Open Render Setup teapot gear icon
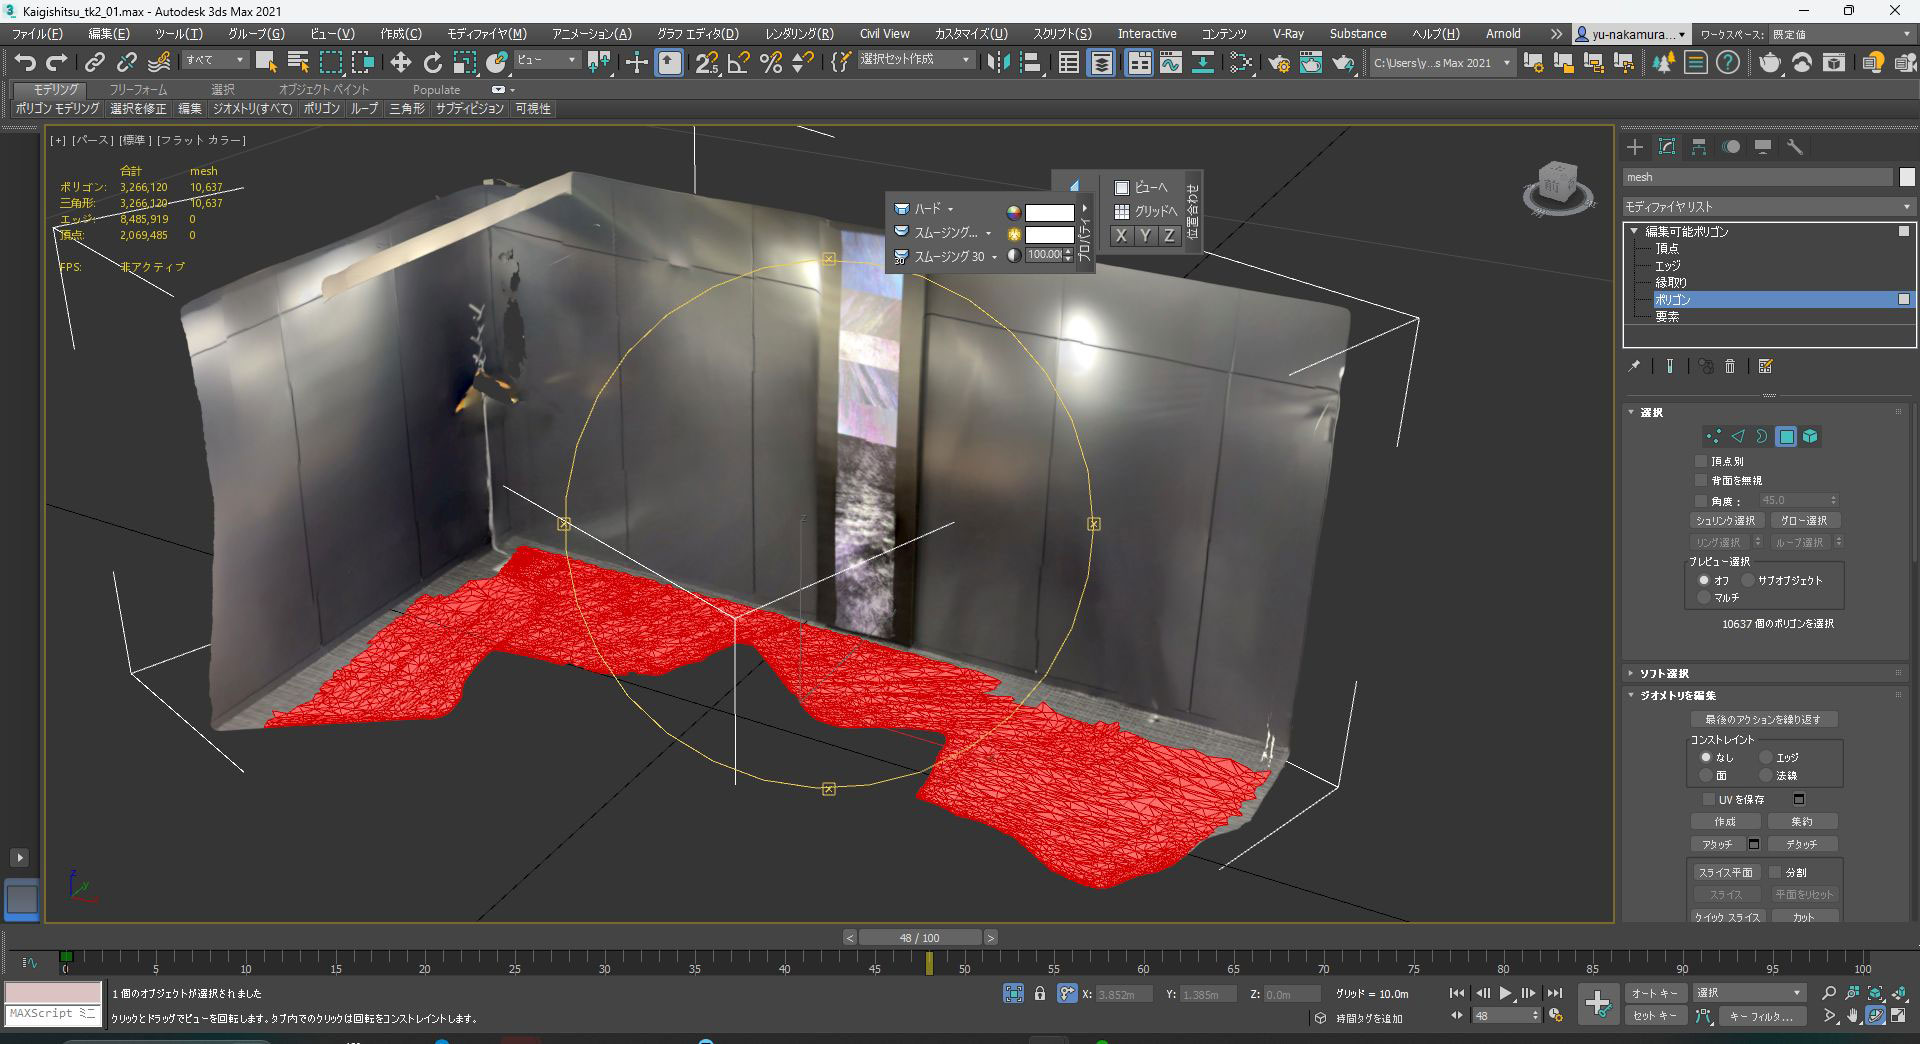 [x=1278, y=63]
